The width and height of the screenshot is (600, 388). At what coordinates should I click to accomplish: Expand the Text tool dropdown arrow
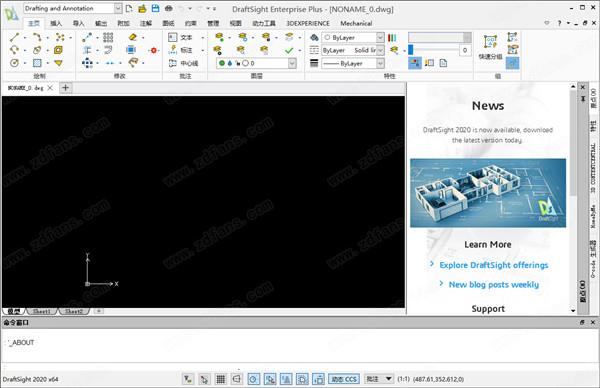pos(202,37)
